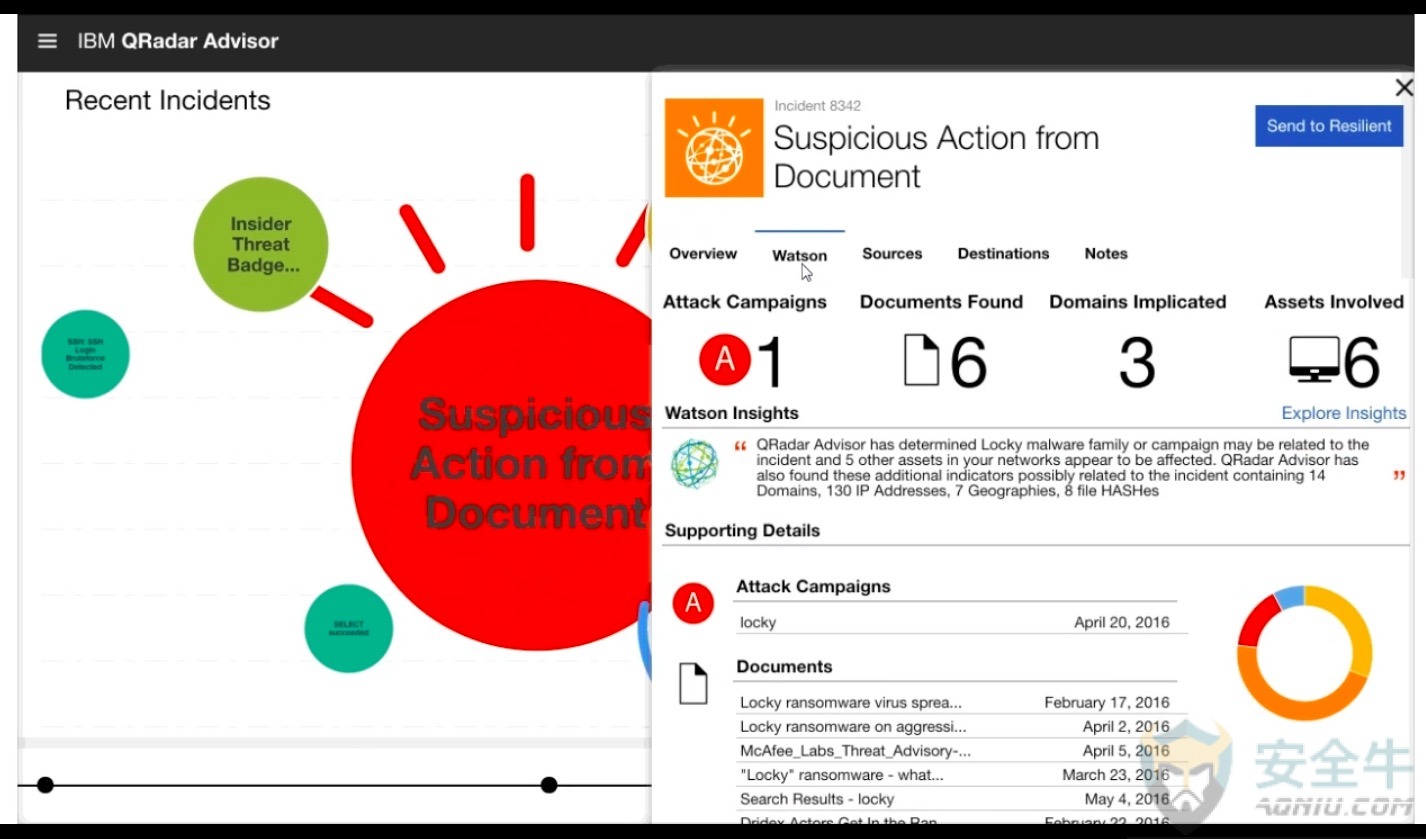Image resolution: width=1426 pixels, height=839 pixels.
Task: Click the Recent Incidents heading
Action: [168, 100]
